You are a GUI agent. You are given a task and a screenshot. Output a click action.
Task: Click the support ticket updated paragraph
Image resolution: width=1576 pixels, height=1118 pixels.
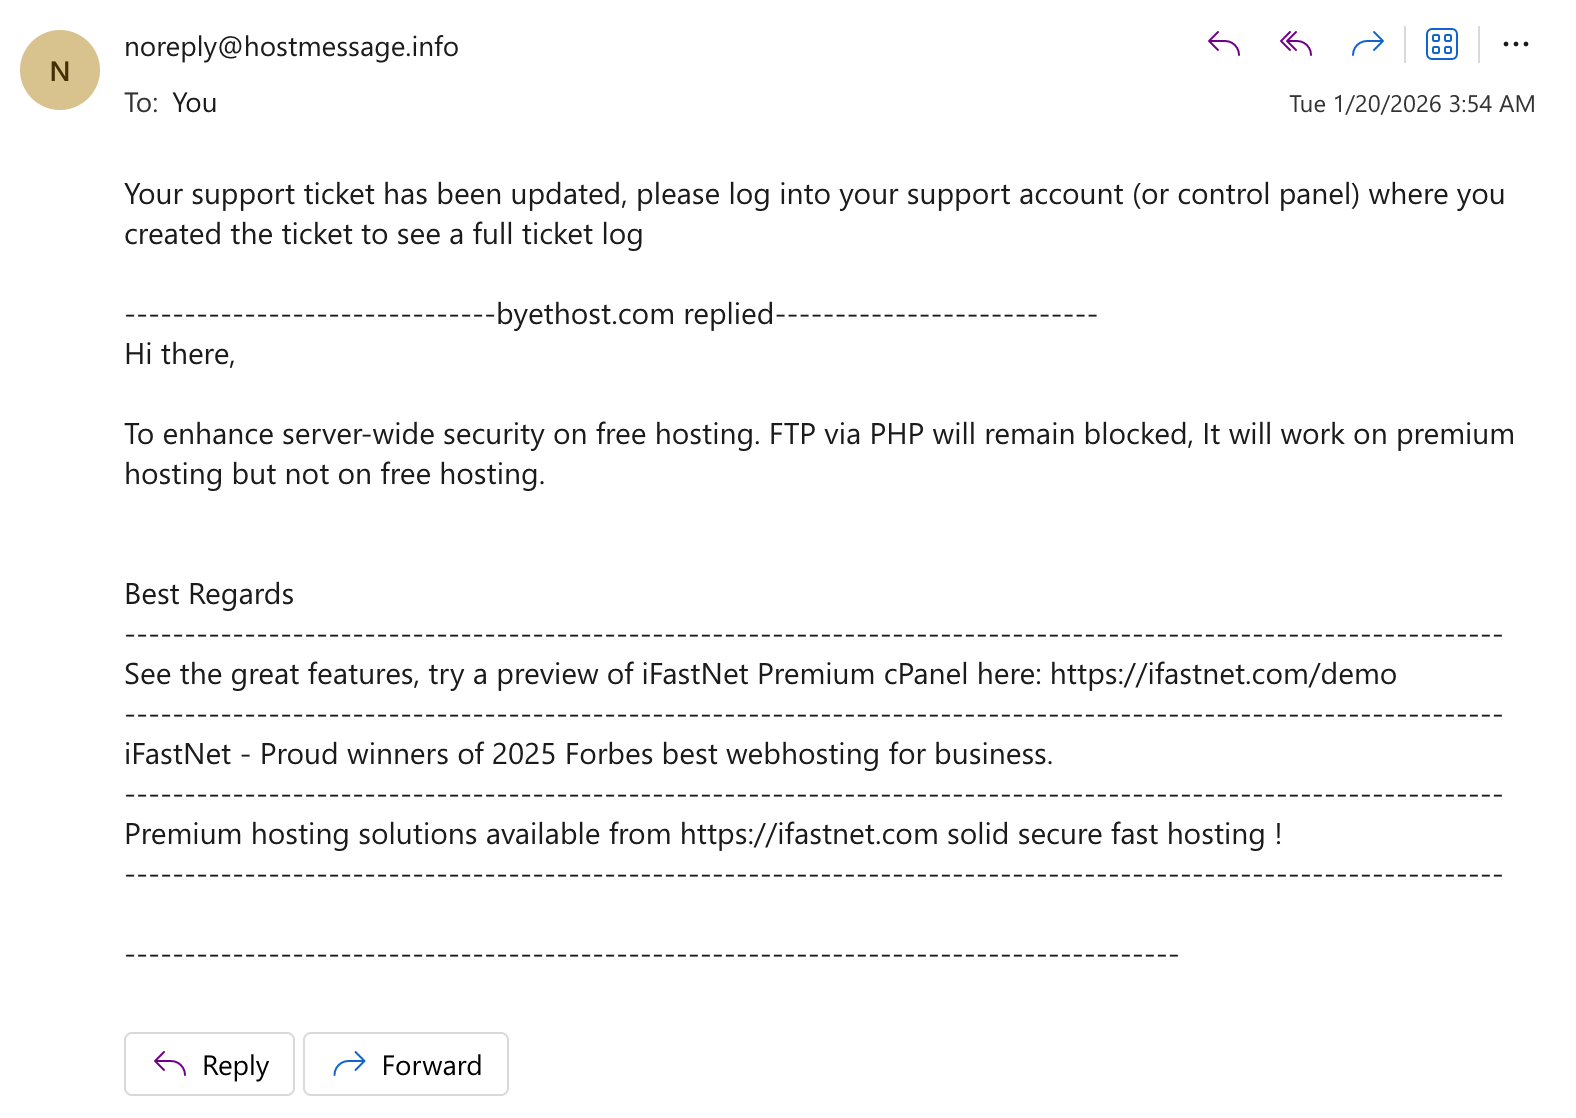coord(813,214)
